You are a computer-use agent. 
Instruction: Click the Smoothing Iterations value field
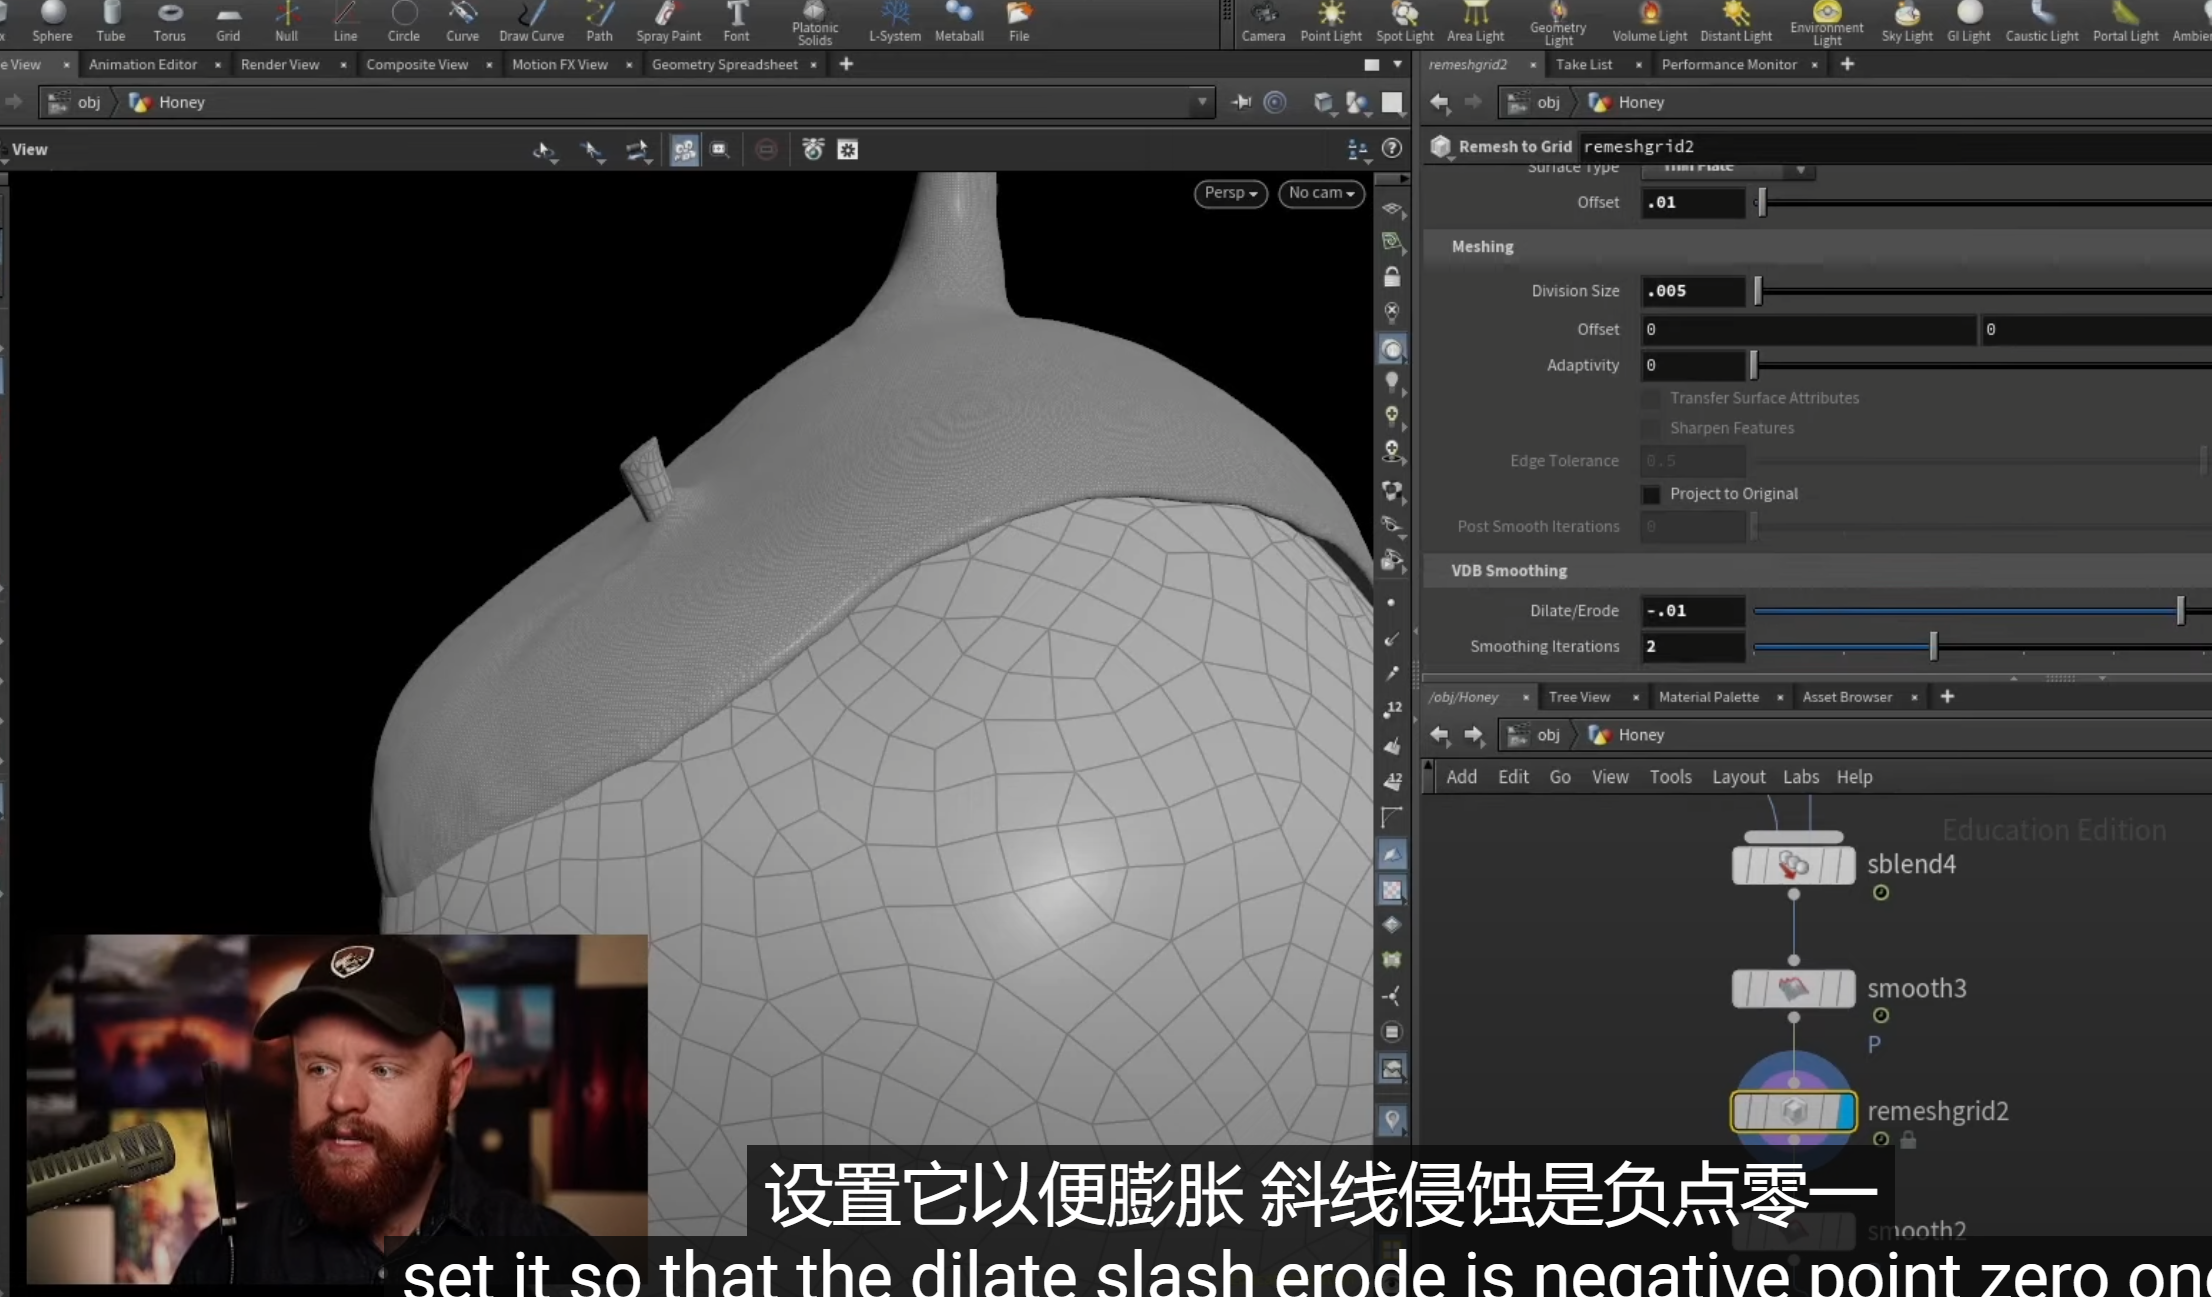(x=1693, y=646)
